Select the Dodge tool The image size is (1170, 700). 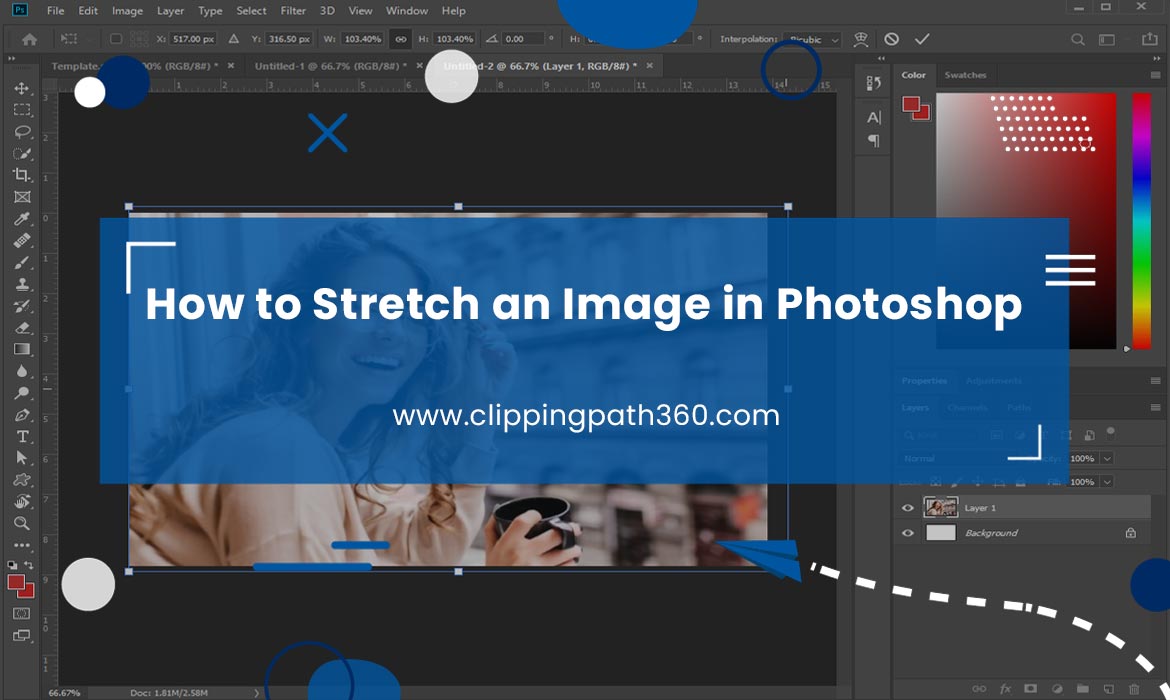click(x=22, y=393)
